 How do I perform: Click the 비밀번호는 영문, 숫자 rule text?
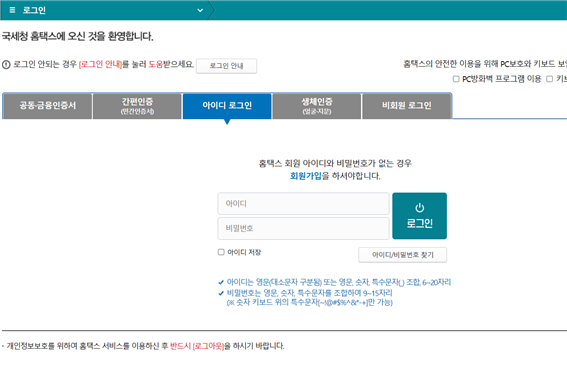coord(310,293)
